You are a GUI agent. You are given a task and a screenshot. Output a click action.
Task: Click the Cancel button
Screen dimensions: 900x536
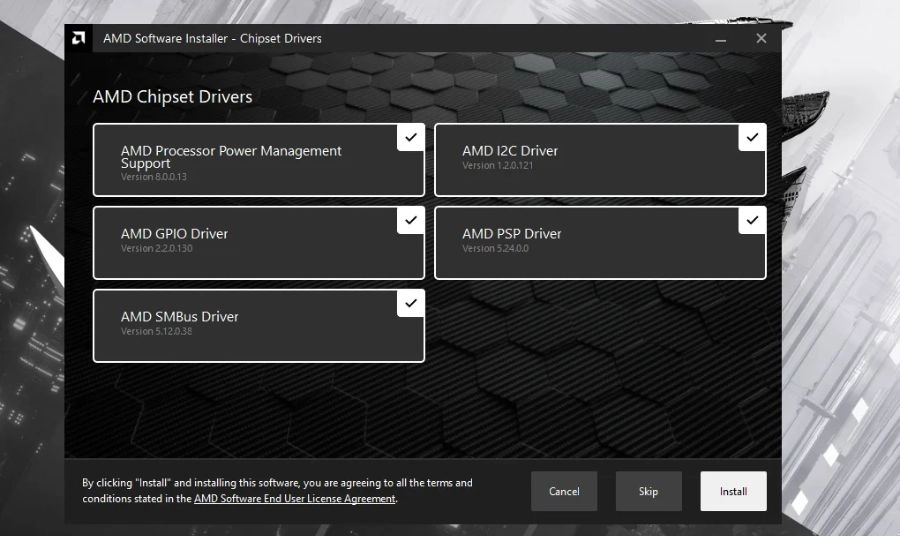coord(564,491)
